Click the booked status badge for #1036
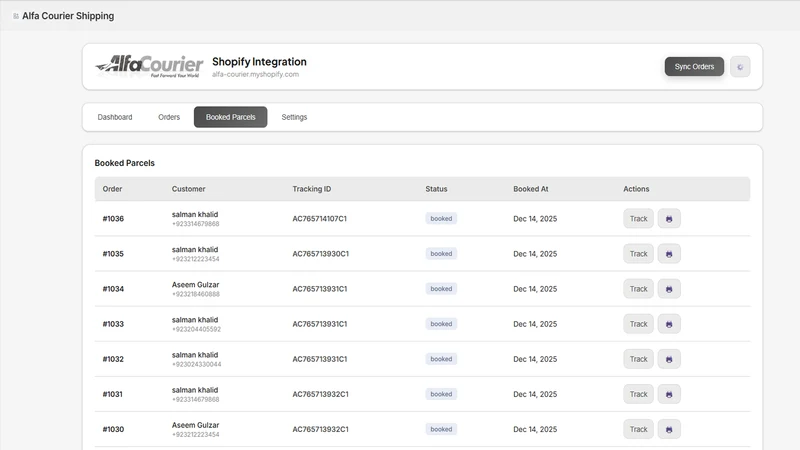 441,218
